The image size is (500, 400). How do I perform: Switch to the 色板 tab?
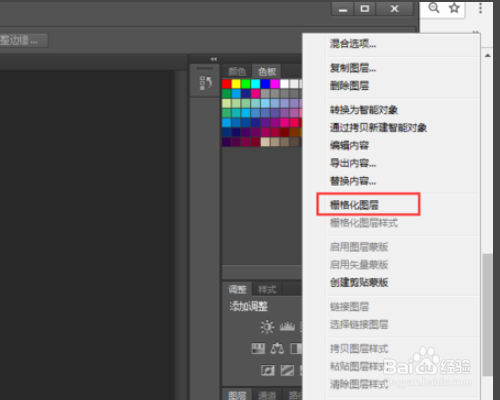point(267,71)
